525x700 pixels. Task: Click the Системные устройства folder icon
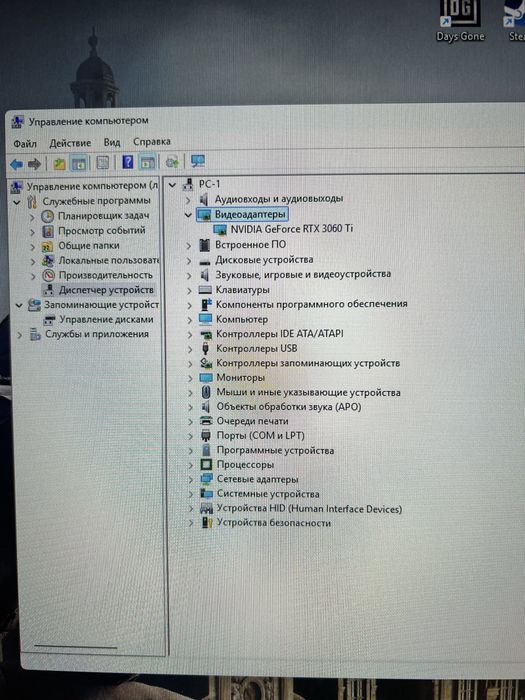[x=206, y=494]
